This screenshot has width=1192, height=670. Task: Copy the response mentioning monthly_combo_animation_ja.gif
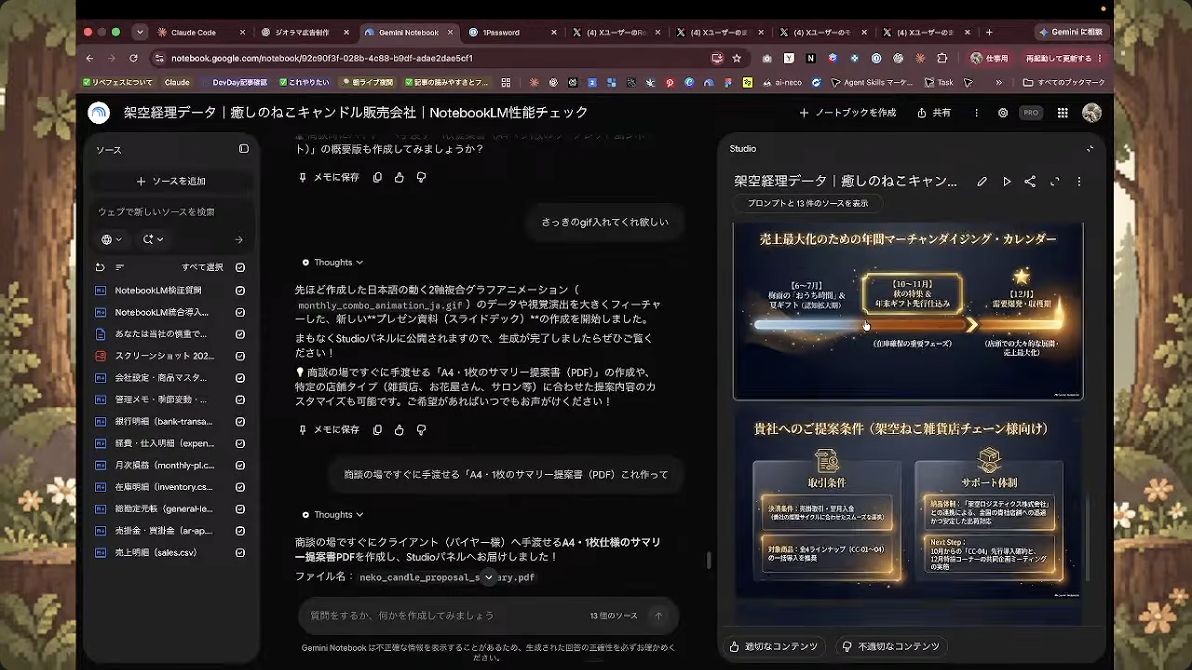[377, 430]
